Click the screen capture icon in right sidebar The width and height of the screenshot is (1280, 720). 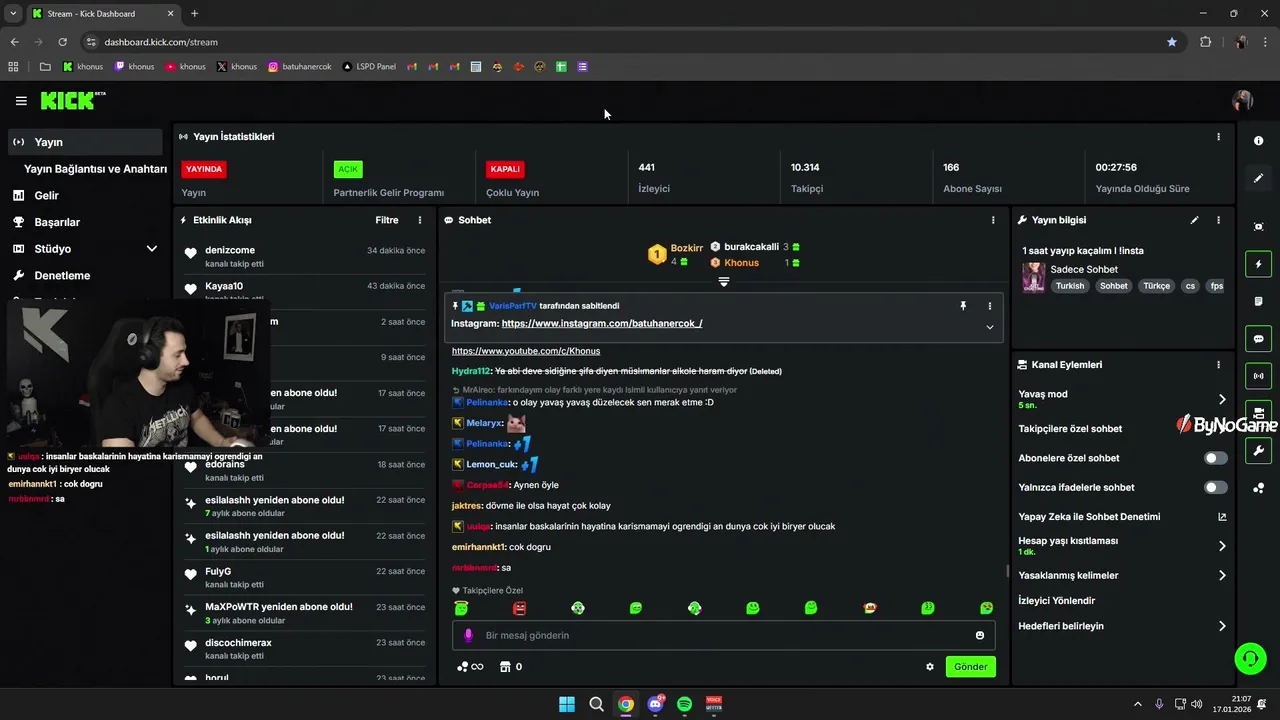[1258, 227]
